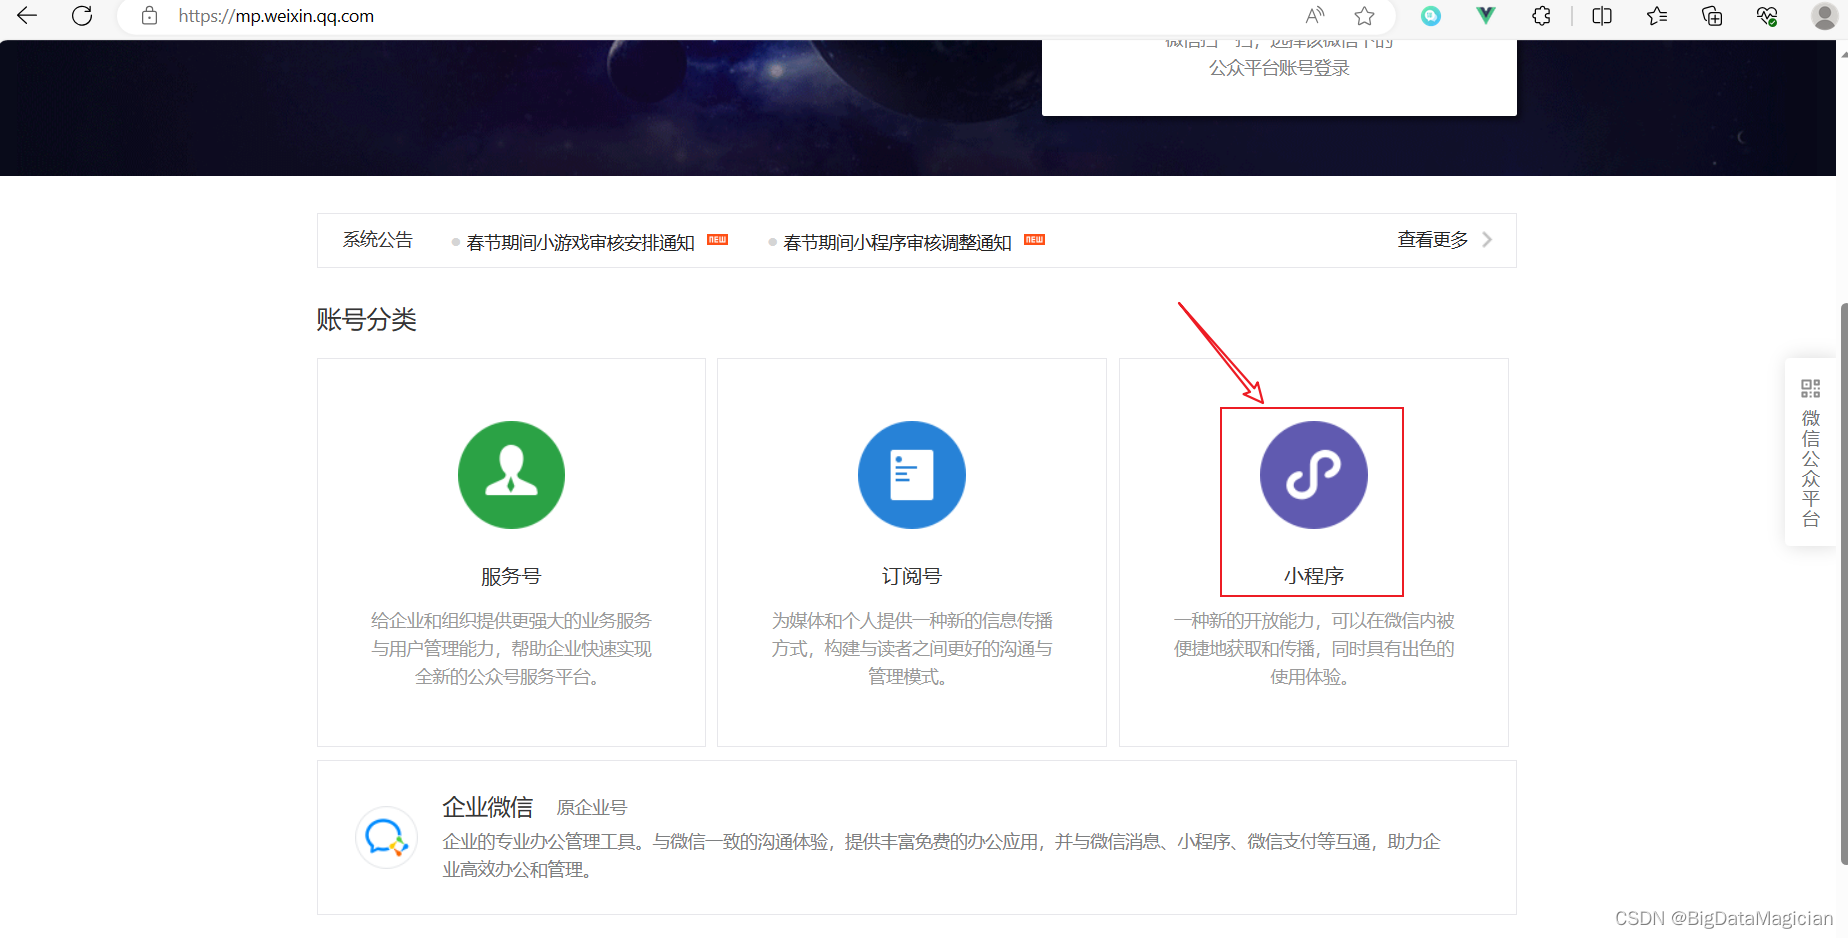Open the 企业微信 heading

point(488,807)
